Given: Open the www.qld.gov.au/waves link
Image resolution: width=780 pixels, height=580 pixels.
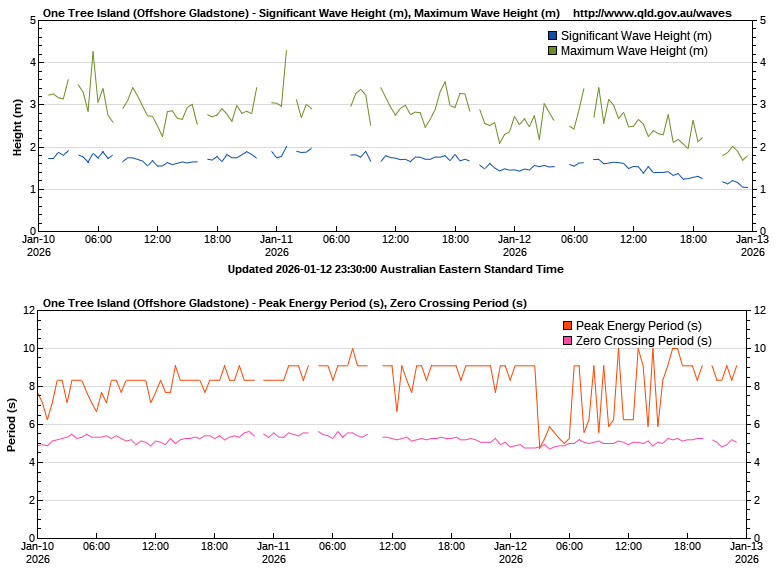Looking at the screenshot, I should (x=652, y=13).
